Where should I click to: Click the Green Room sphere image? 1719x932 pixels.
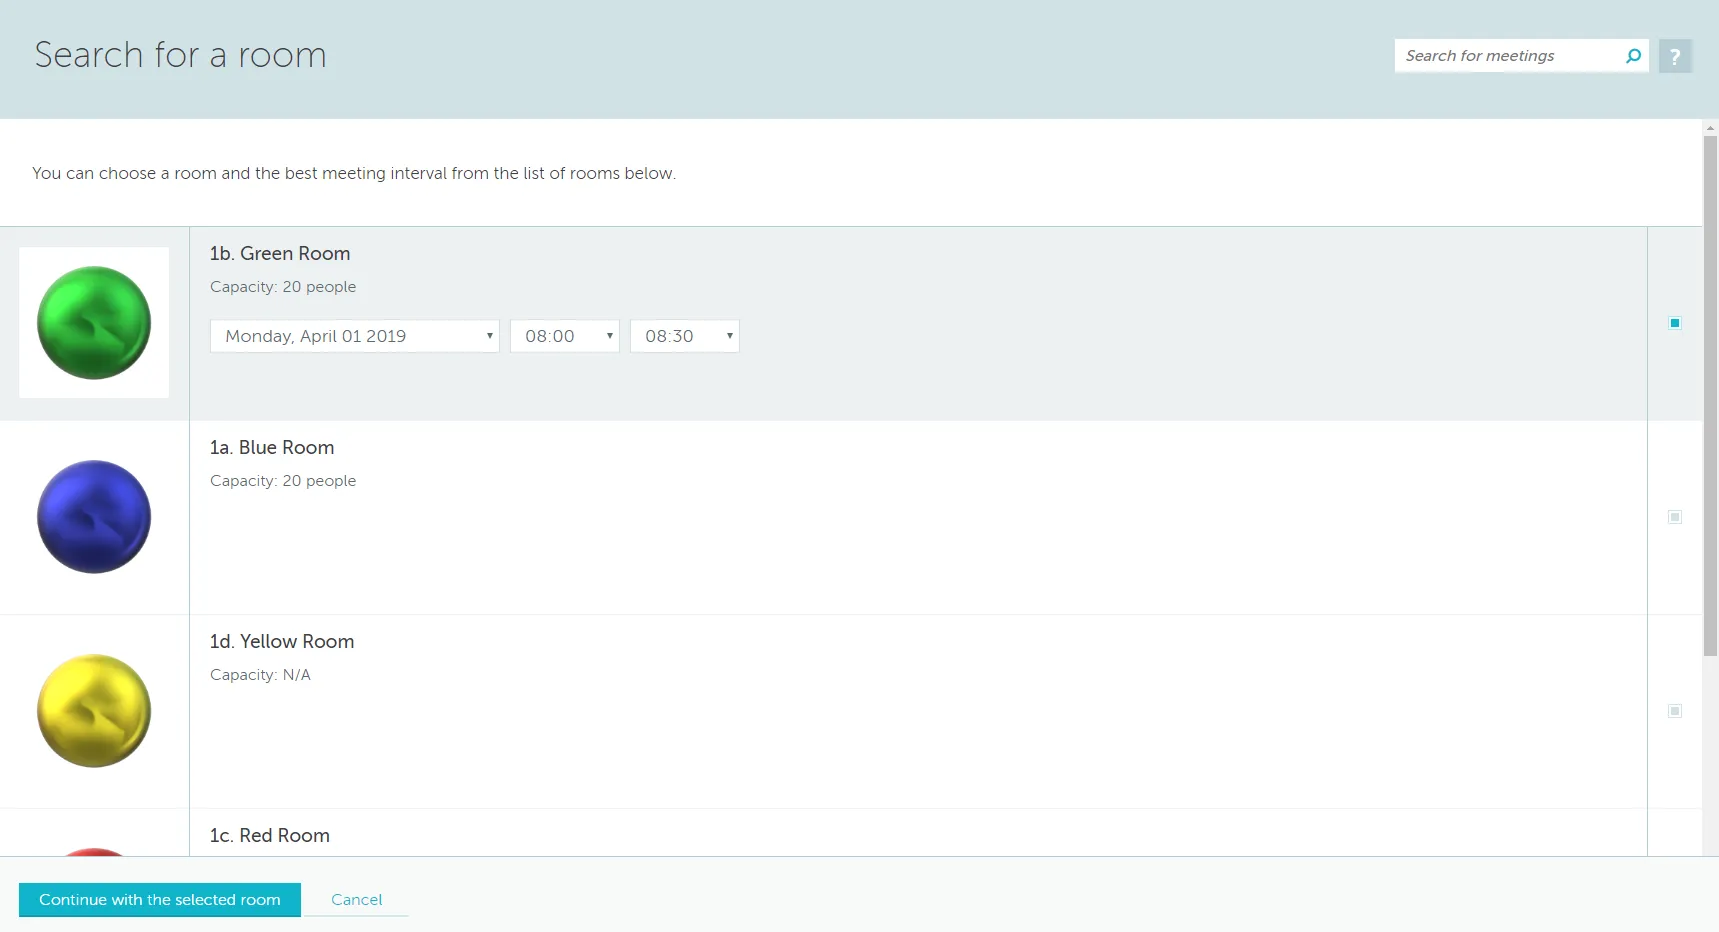tap(94, 323)
